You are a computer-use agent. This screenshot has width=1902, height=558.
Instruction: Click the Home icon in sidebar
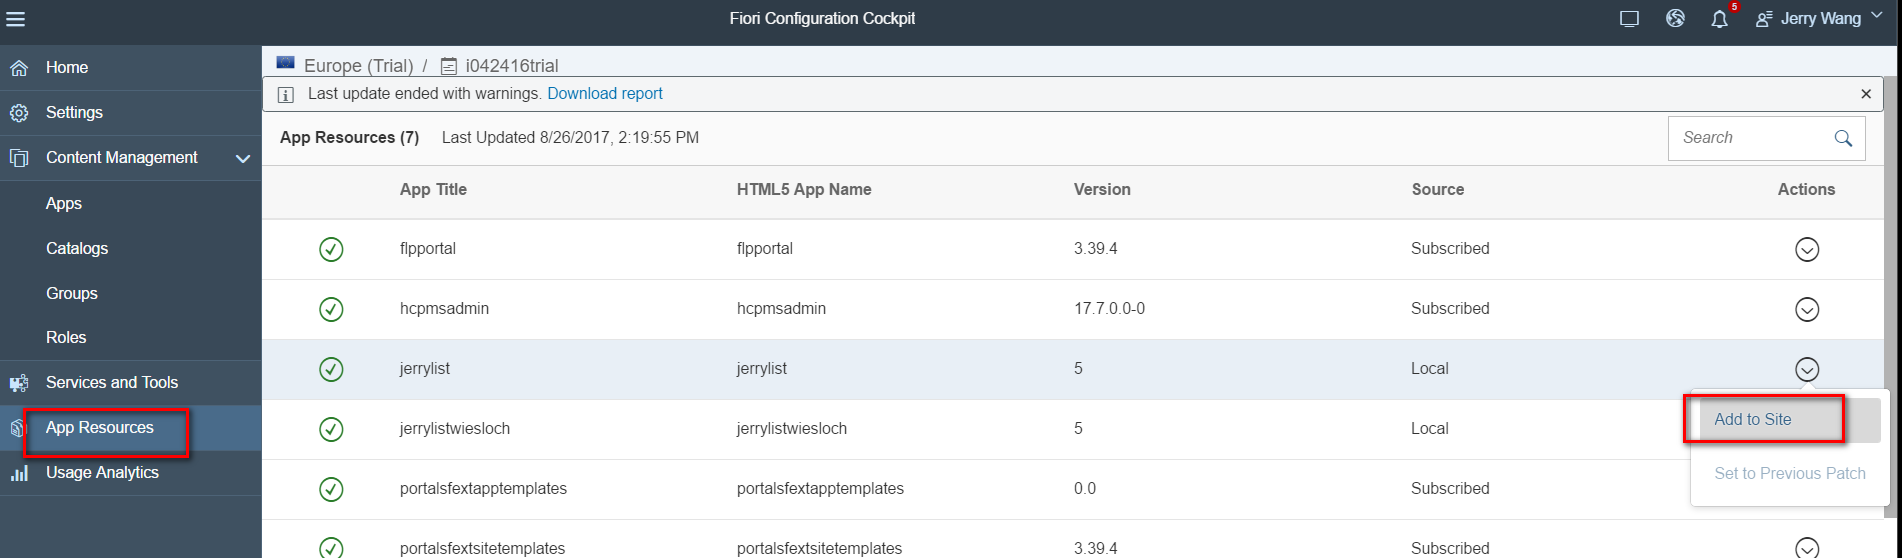(x=19, y=68)
